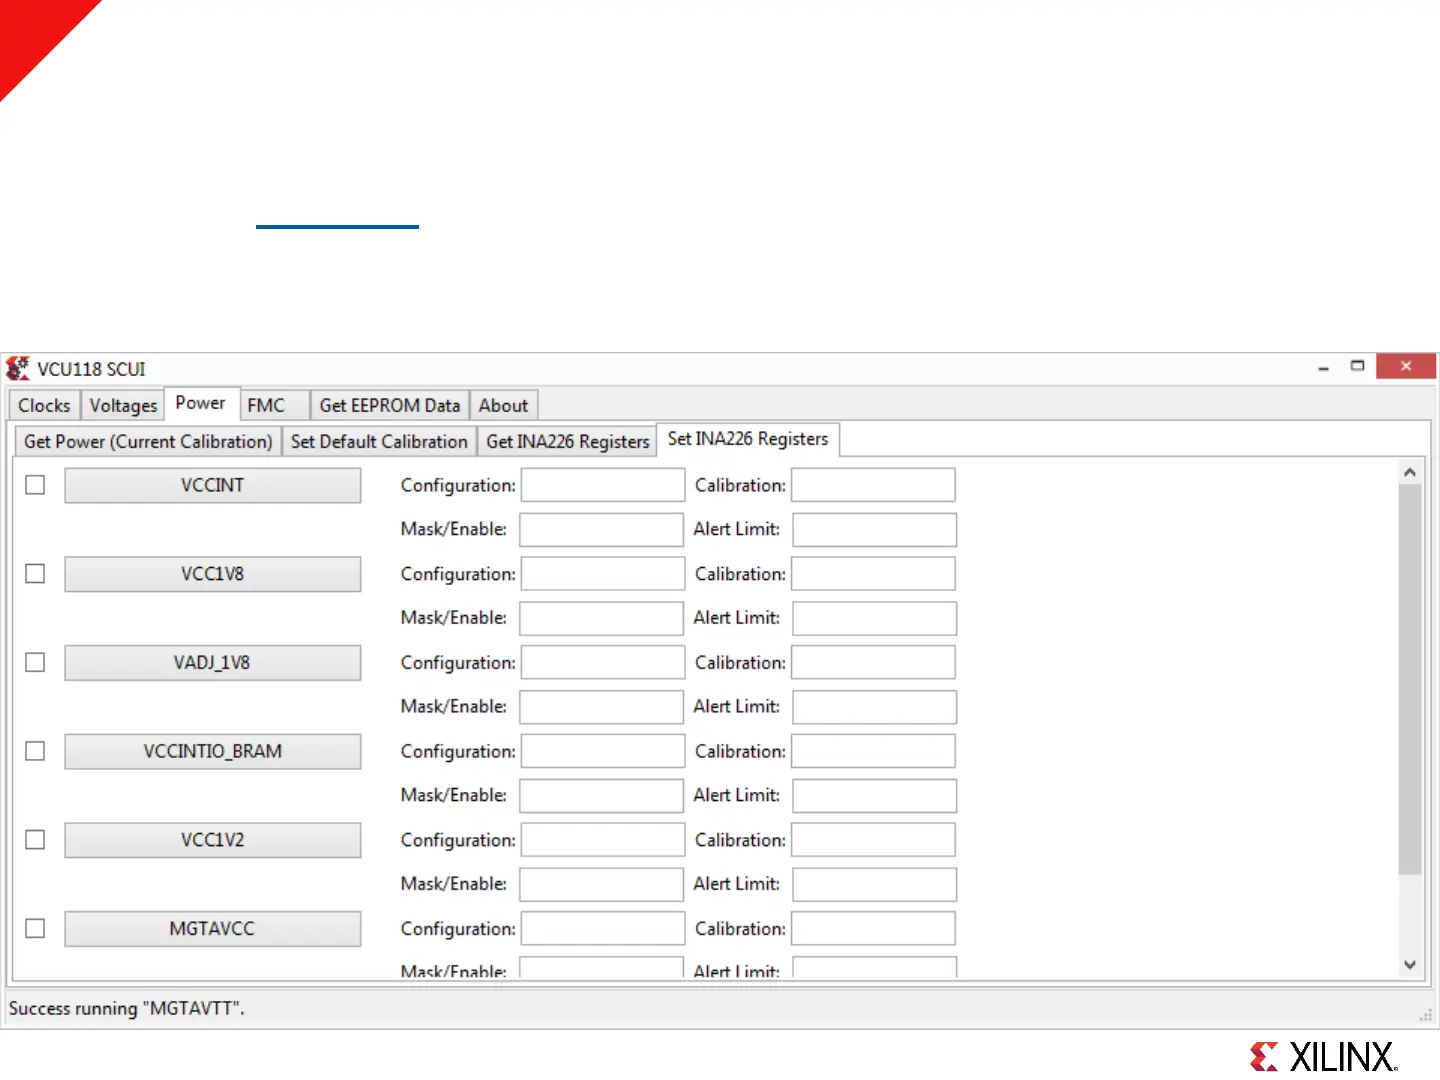
Task: Minimize the VCU118 SCUI window
Action: point(1324,367)
